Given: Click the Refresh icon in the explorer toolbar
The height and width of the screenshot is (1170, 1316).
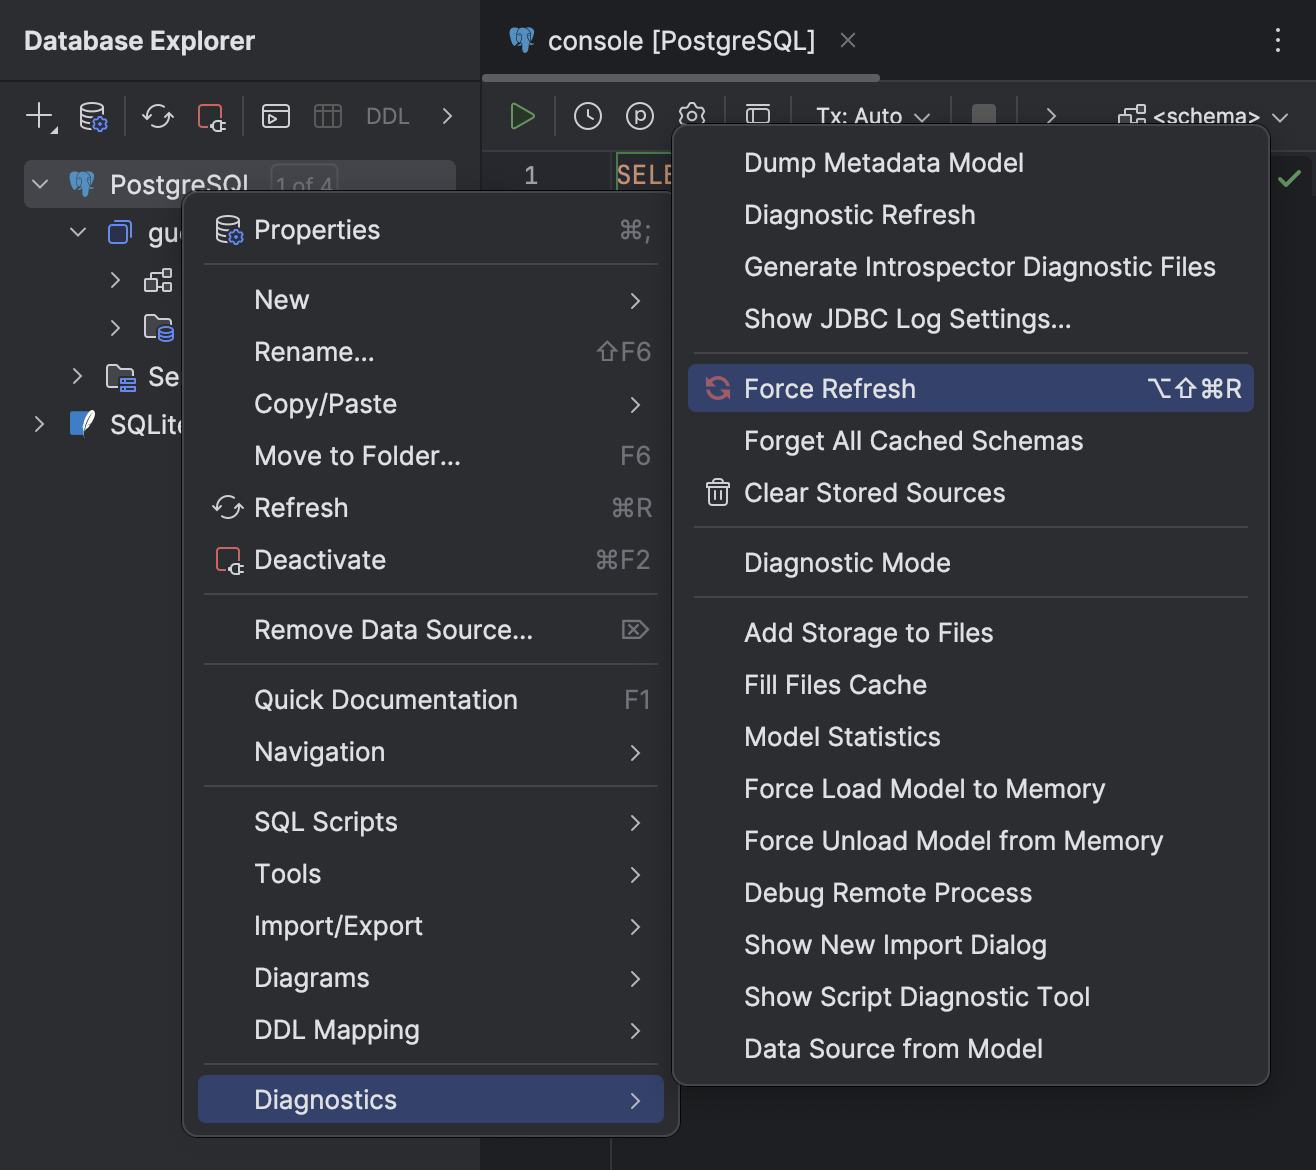Looking at the screenshot, I should tap(157, 116).
